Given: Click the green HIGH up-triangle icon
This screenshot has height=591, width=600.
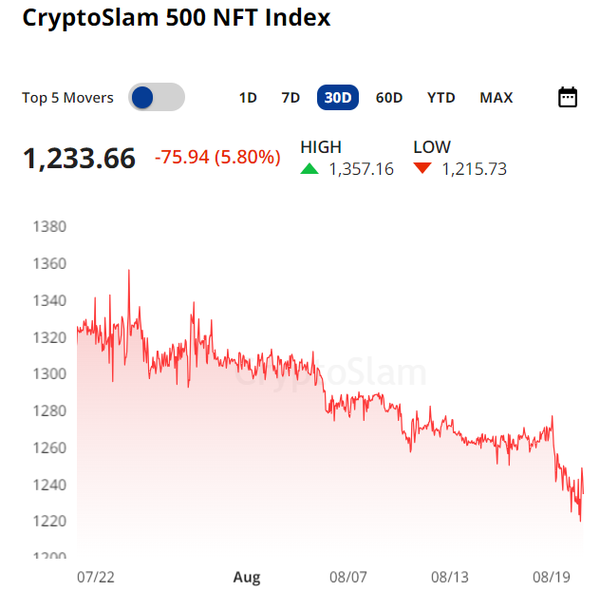Looking at the screenshot, I should tap(310, 169).
